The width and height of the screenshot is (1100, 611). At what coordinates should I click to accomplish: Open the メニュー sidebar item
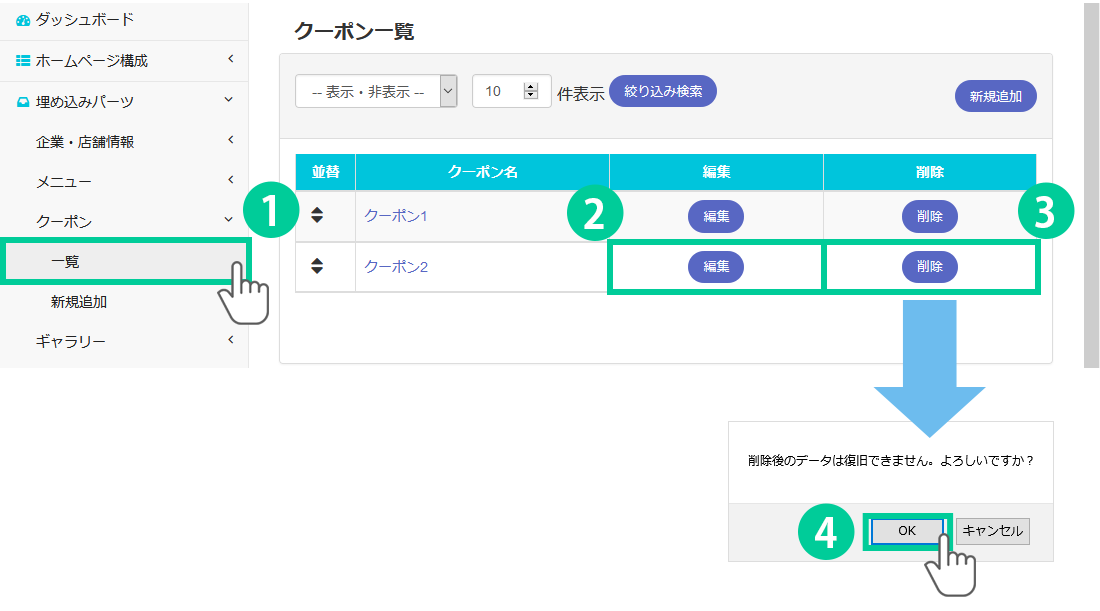64,181
